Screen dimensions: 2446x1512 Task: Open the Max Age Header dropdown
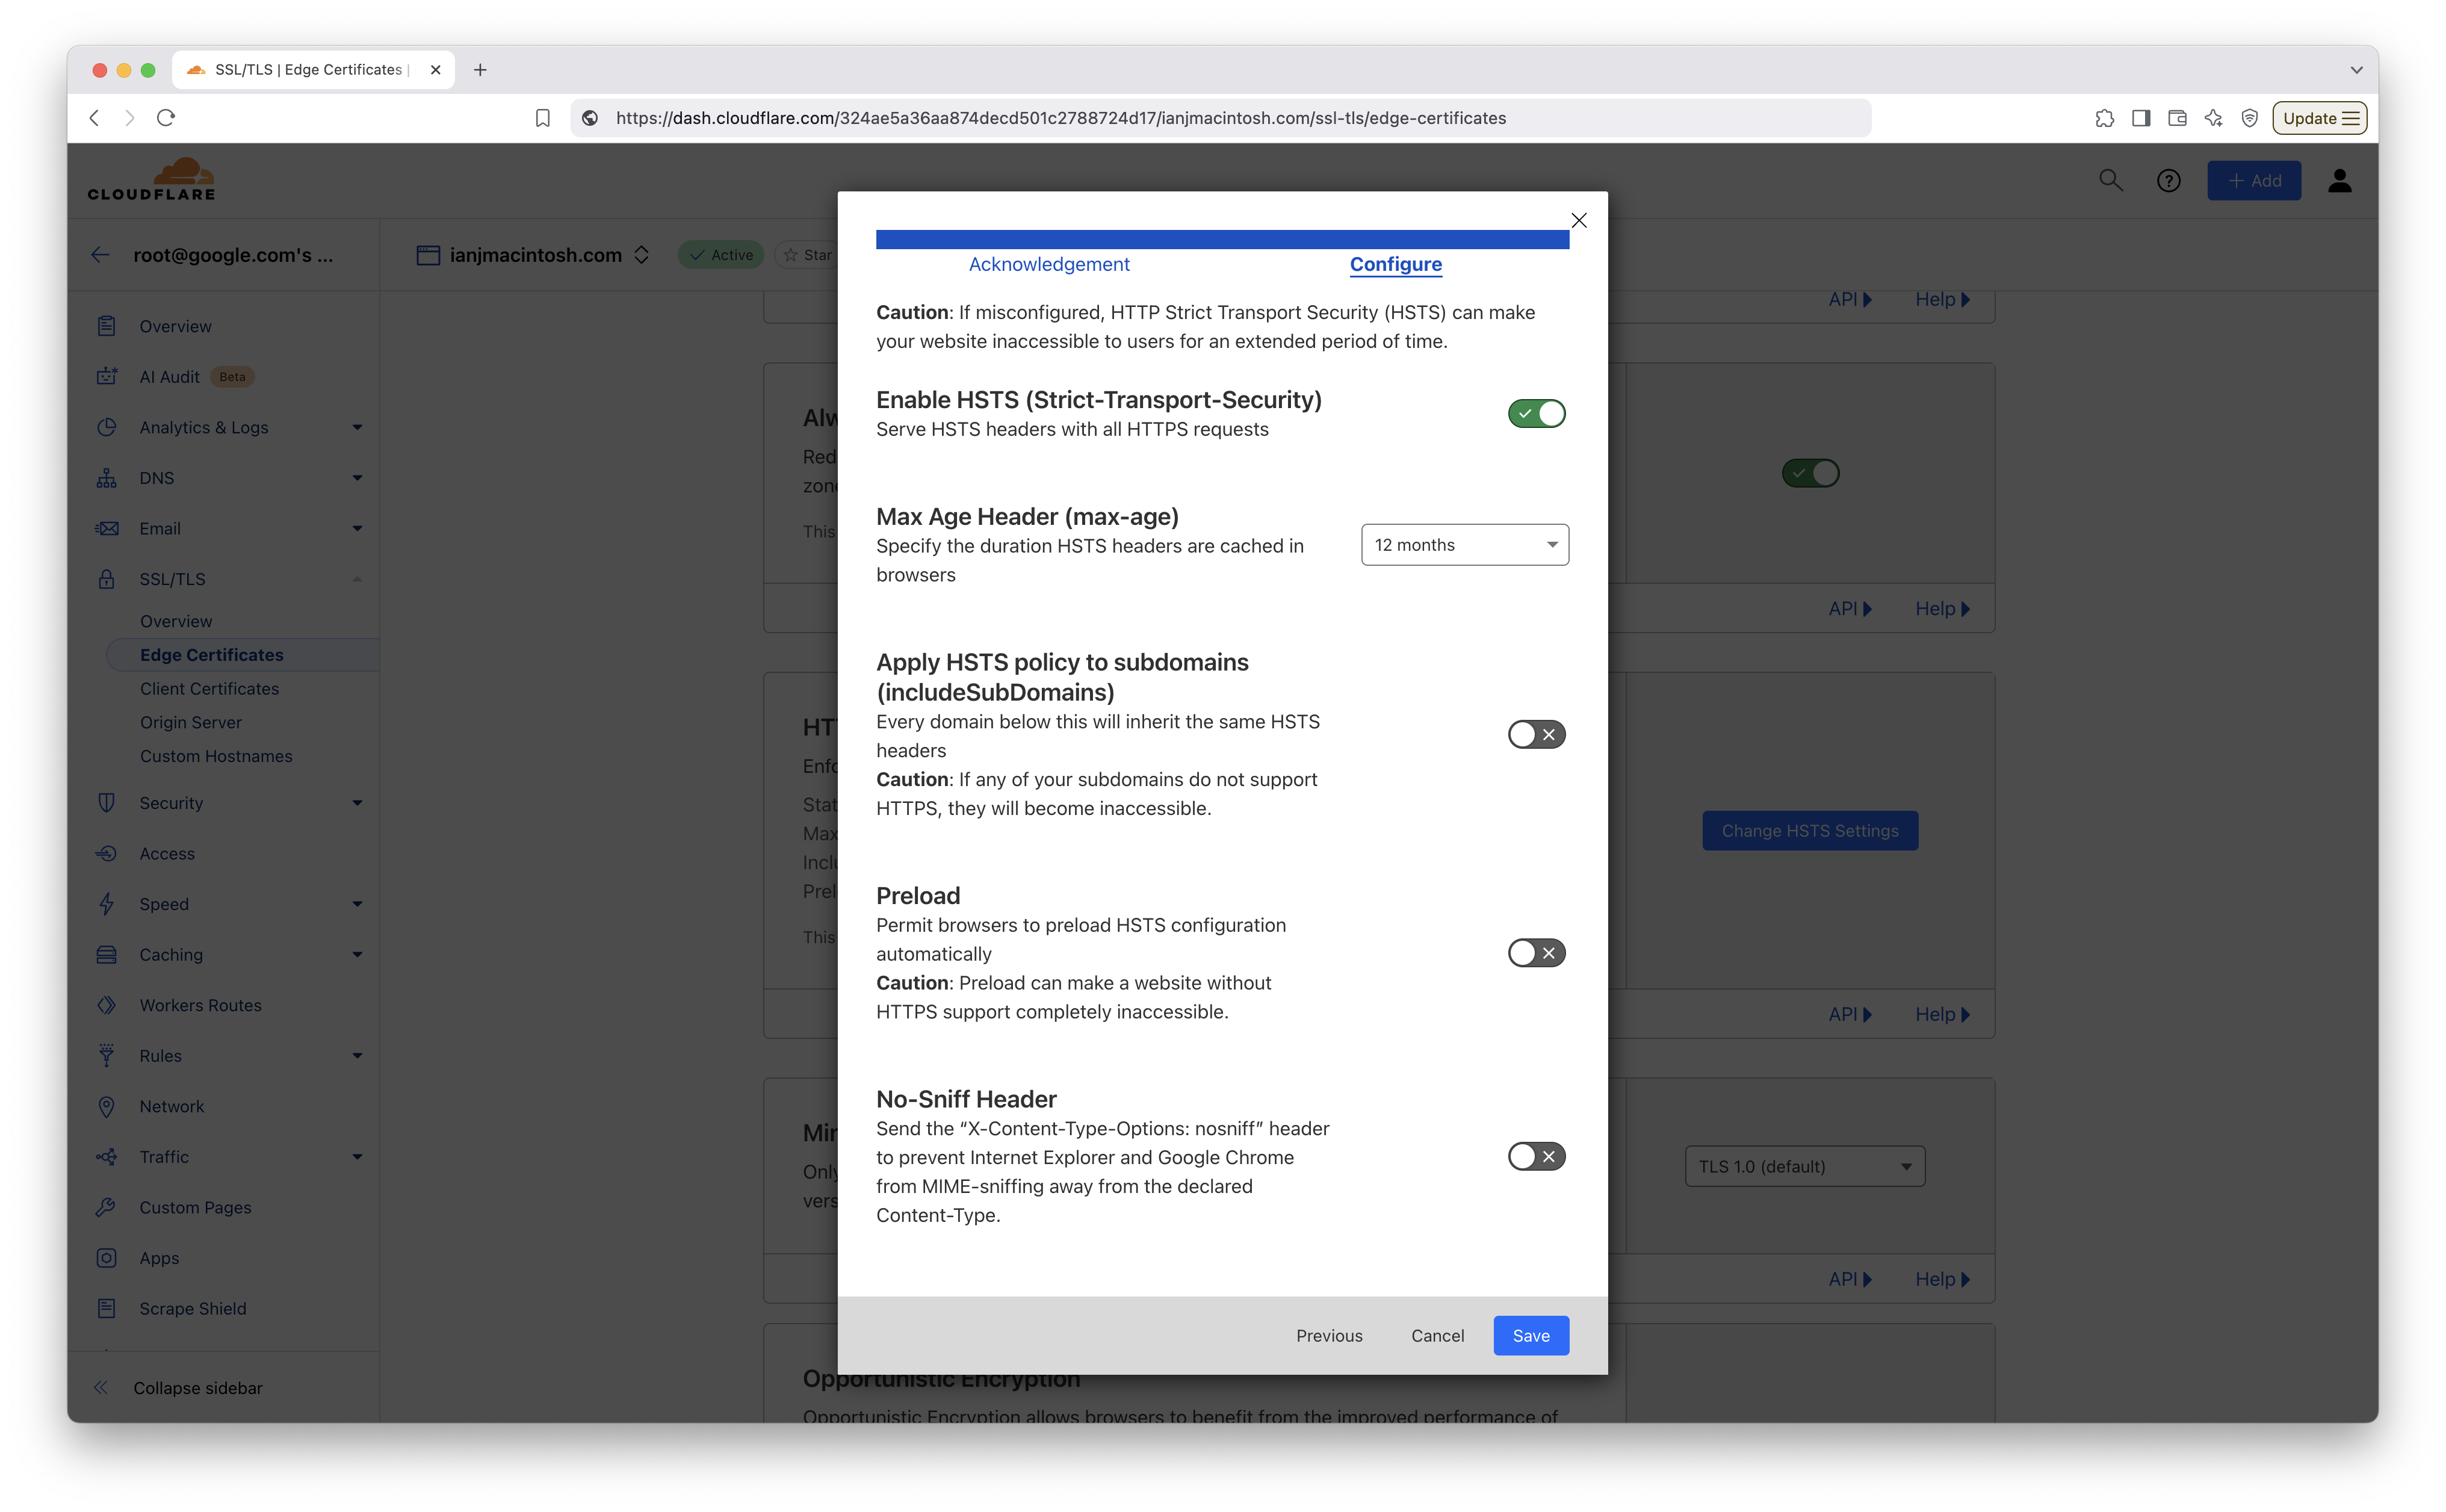(x=1464, y=545)
